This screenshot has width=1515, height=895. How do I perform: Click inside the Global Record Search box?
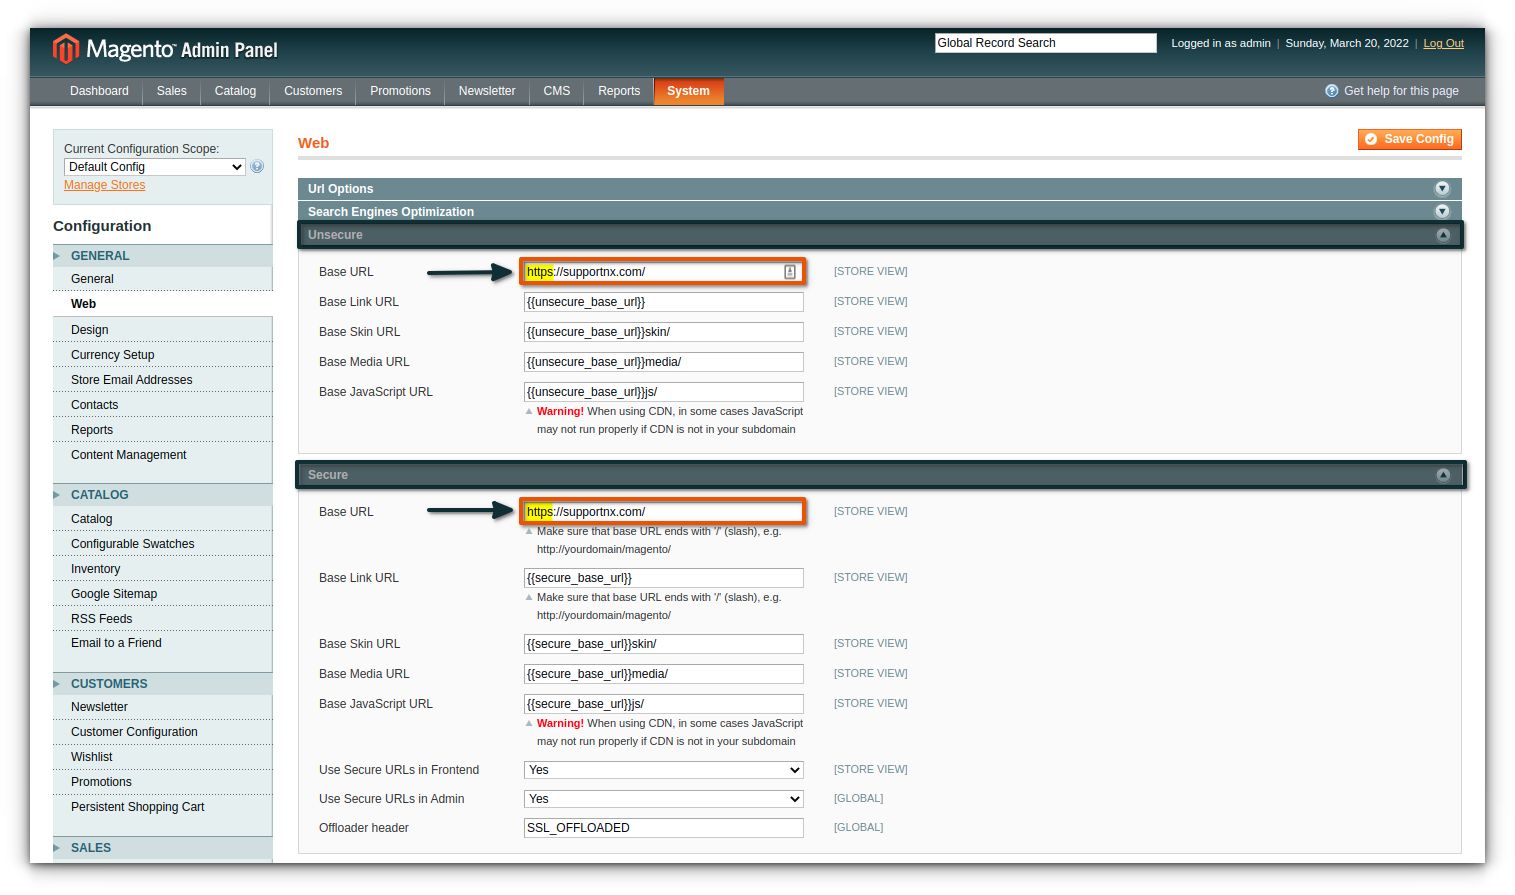[1044, 42]
